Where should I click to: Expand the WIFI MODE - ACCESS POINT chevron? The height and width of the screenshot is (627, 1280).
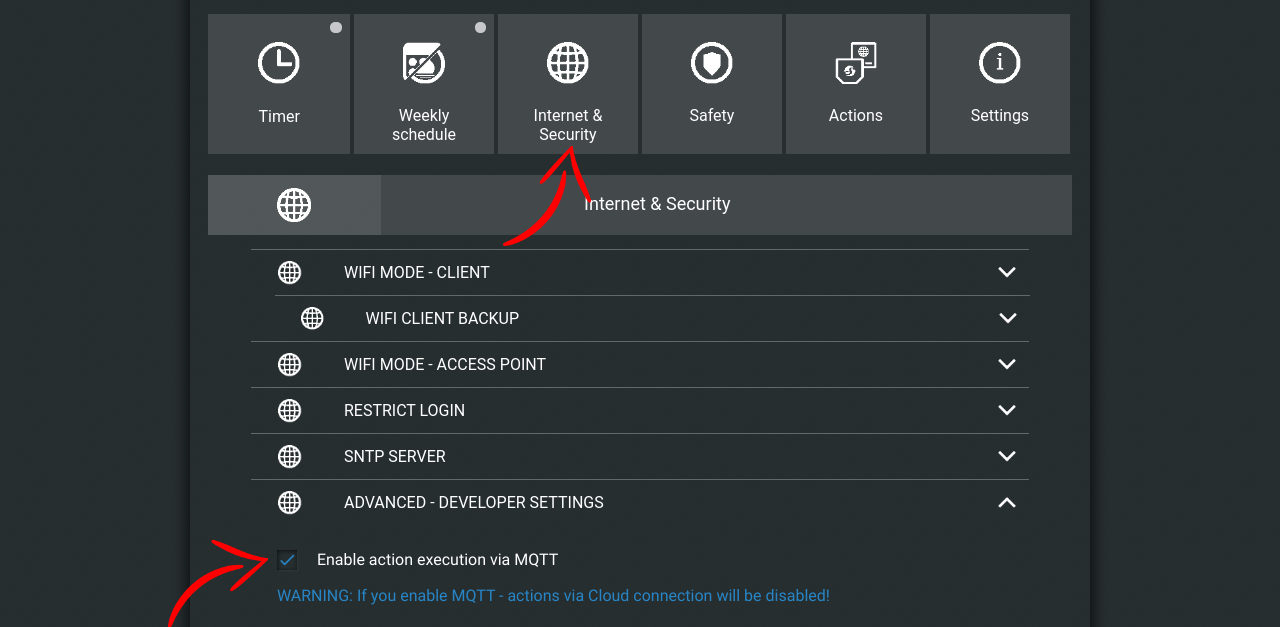1007,364
